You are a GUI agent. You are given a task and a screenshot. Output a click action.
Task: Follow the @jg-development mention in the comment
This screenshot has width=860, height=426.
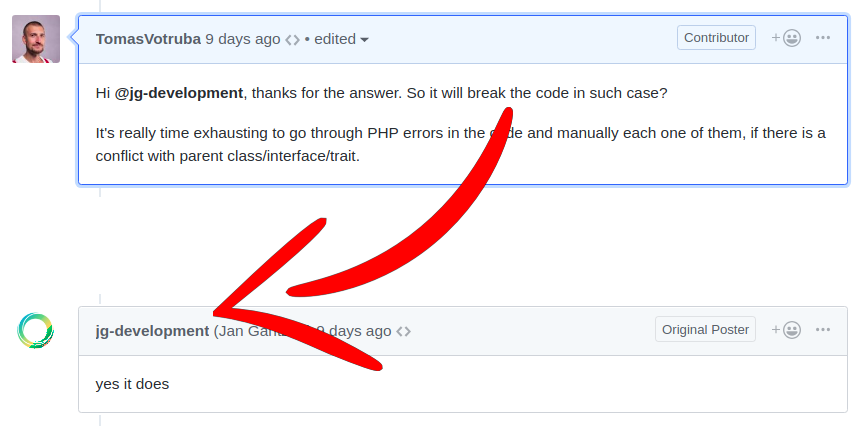tap(179, 93)
